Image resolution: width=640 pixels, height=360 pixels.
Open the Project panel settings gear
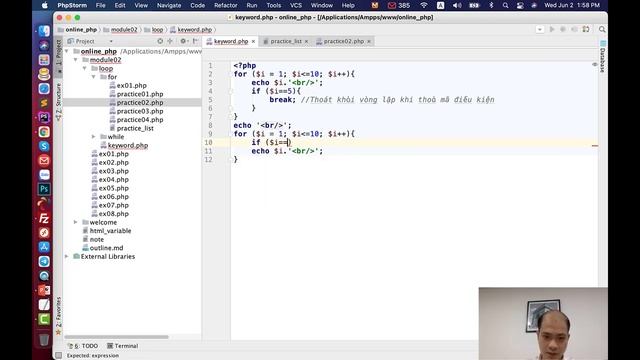click(183, 41)
